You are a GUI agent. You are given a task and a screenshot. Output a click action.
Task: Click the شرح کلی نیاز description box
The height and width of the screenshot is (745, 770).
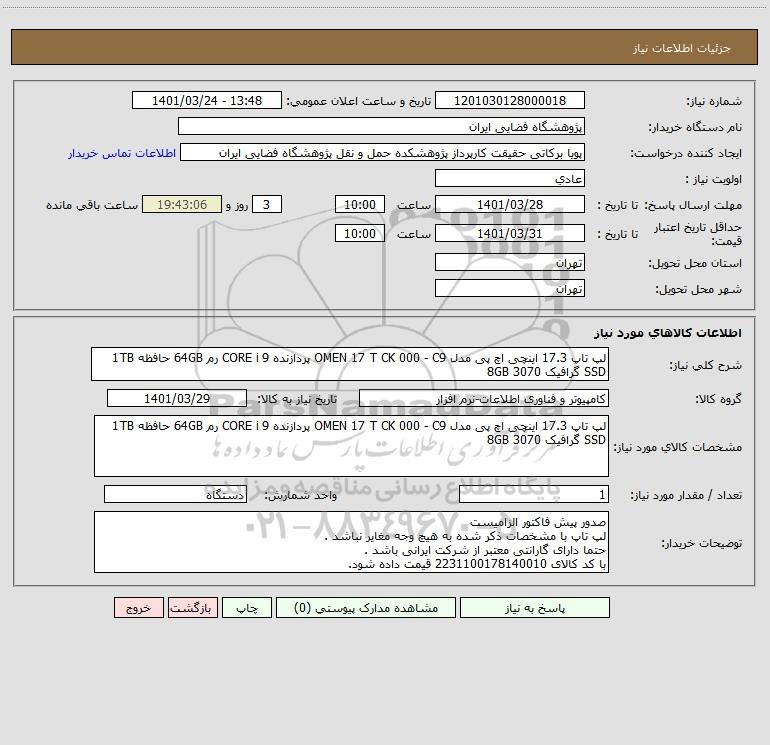pos(350,364)
